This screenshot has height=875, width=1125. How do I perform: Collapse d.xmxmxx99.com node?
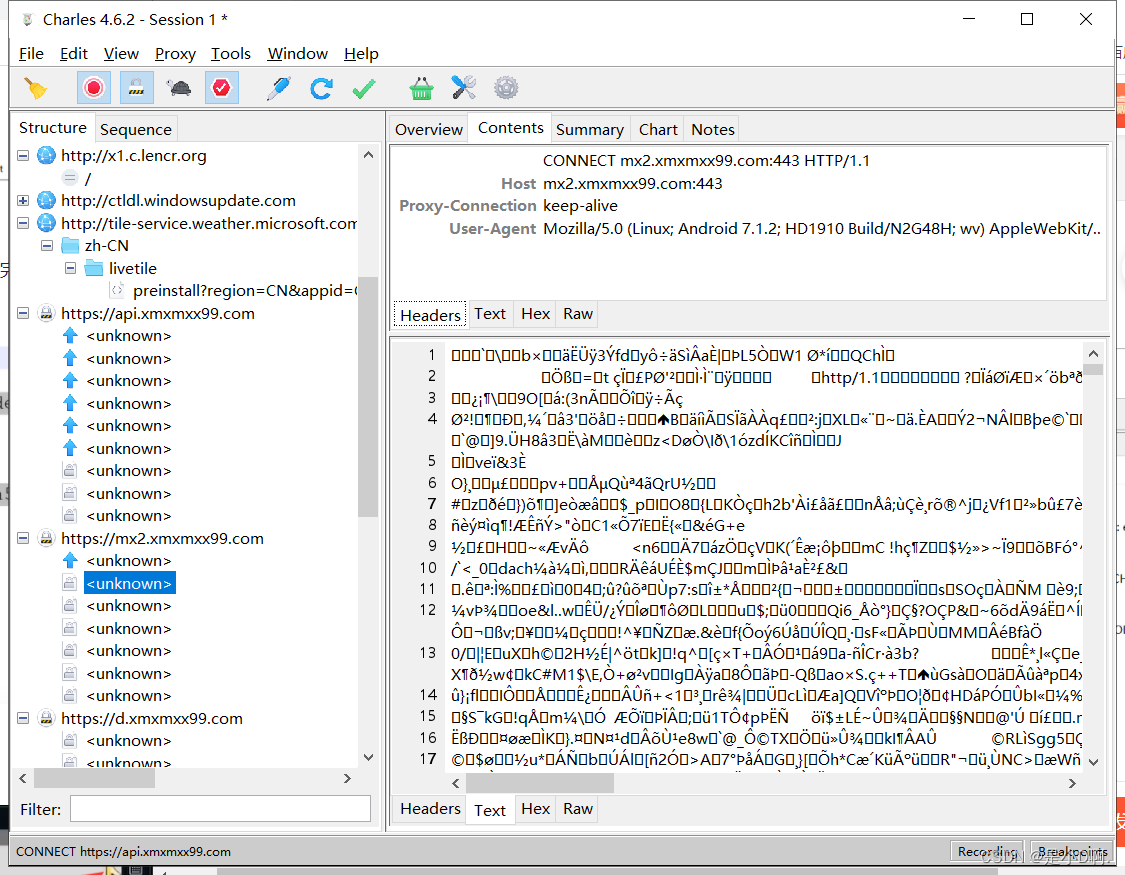click(x=23, y=718)
